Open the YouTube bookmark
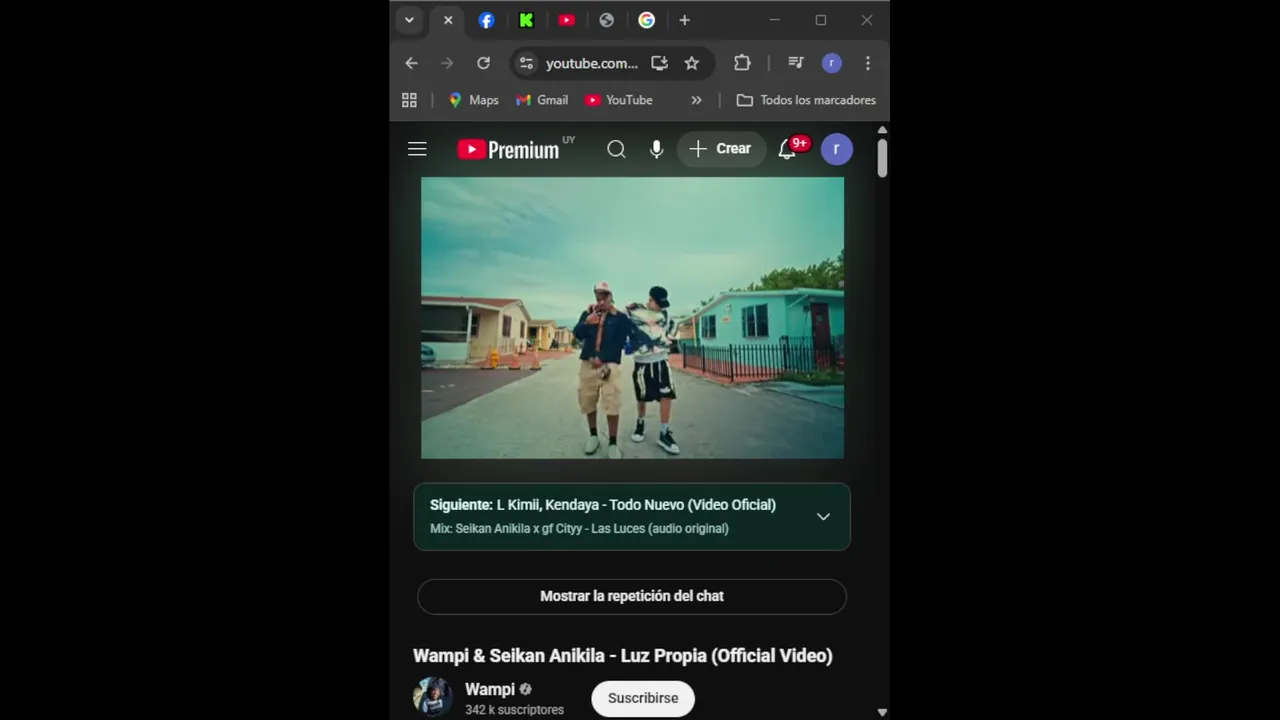 pos(618,100)
